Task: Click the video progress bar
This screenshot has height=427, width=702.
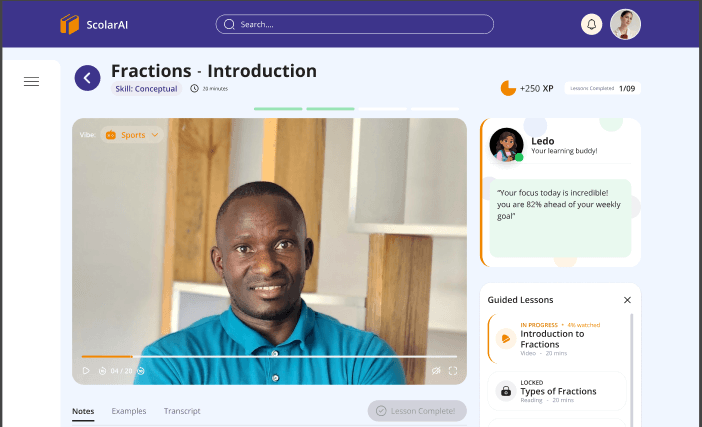Action: tap(269, 357)
